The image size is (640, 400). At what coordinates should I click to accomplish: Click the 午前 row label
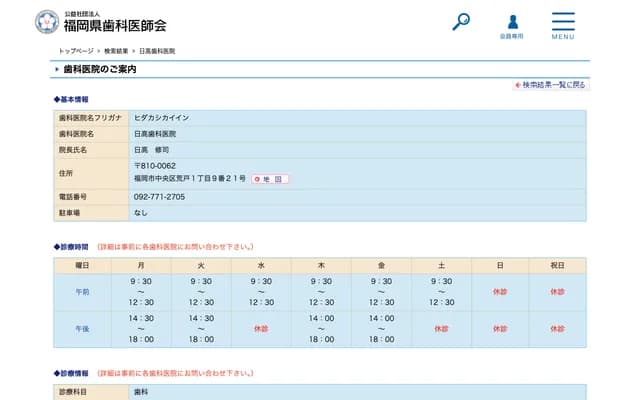(82, 292)
